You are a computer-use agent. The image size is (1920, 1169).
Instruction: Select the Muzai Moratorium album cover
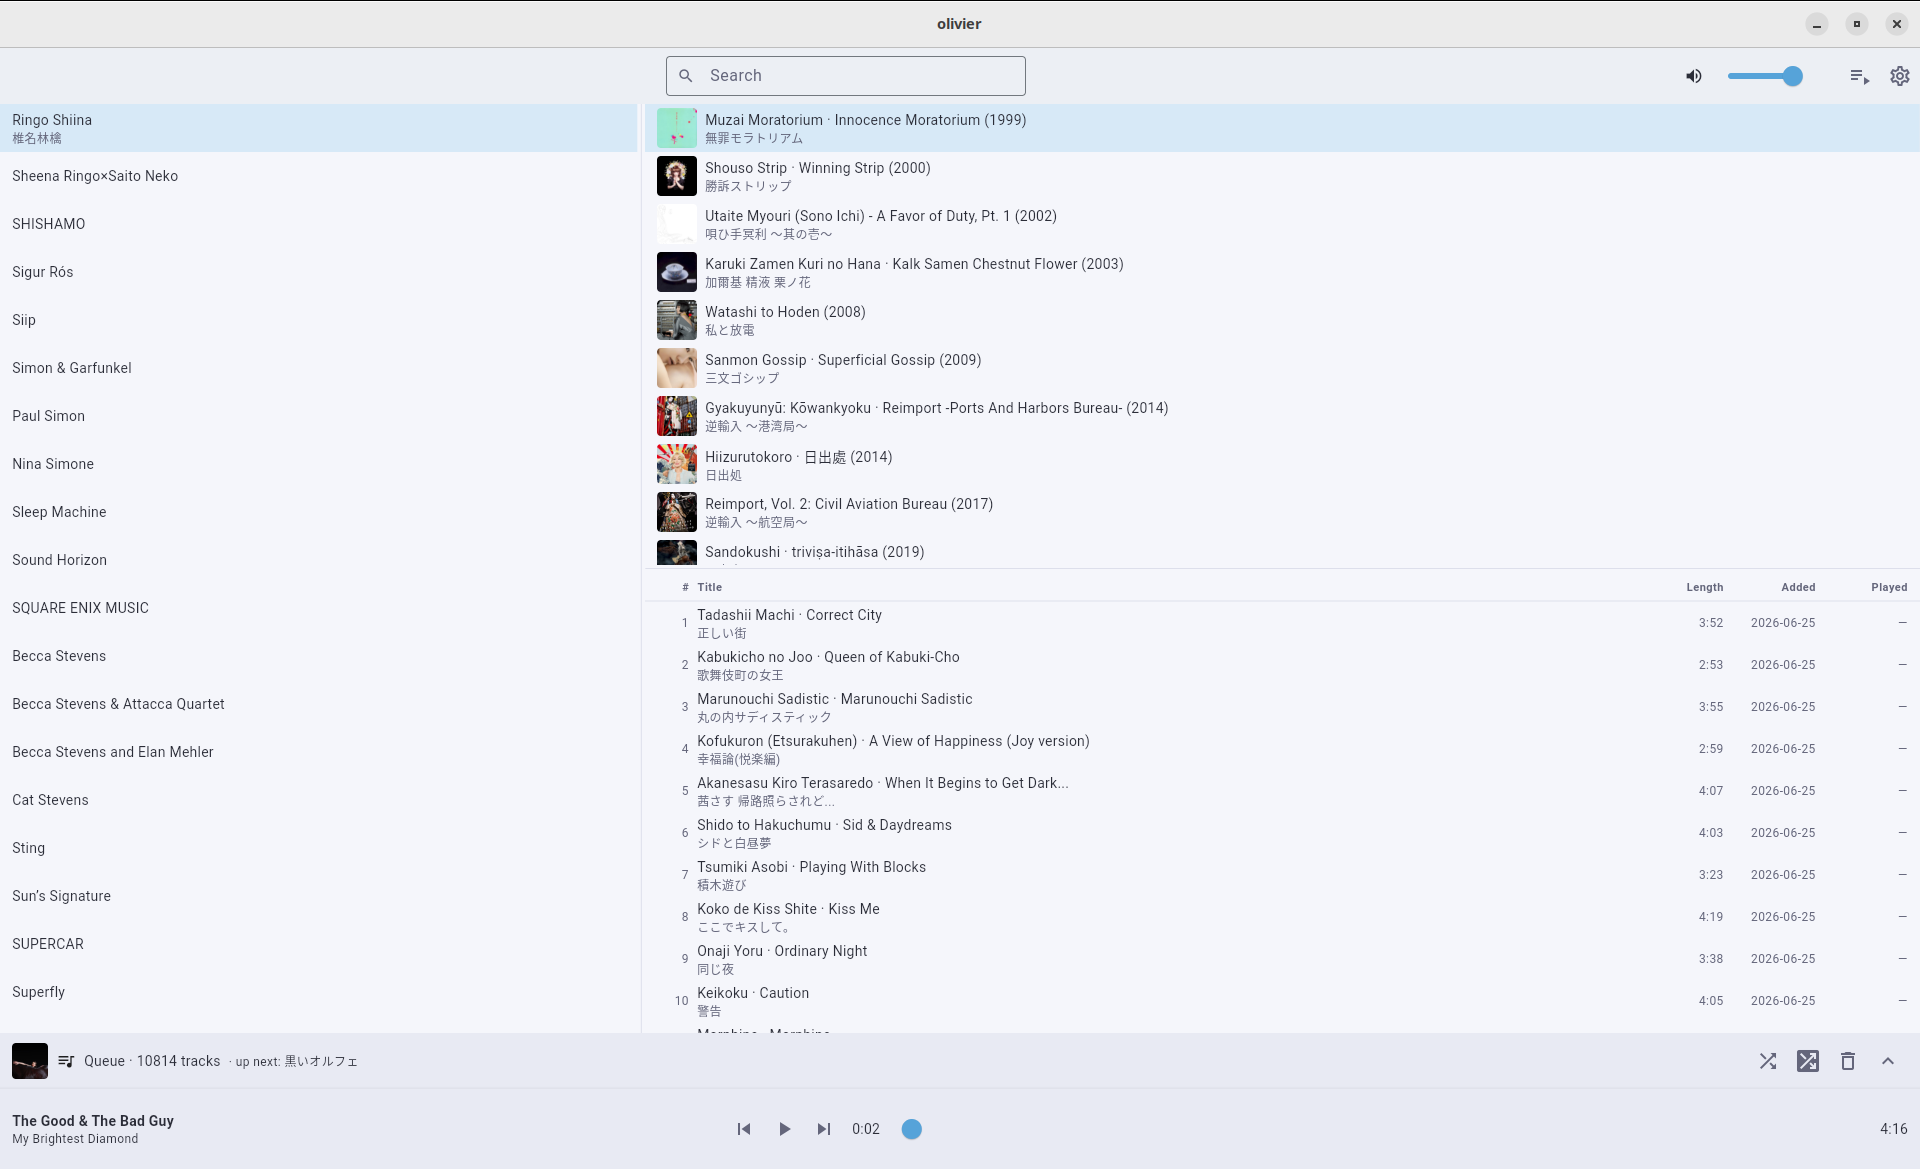coord(677,128)
